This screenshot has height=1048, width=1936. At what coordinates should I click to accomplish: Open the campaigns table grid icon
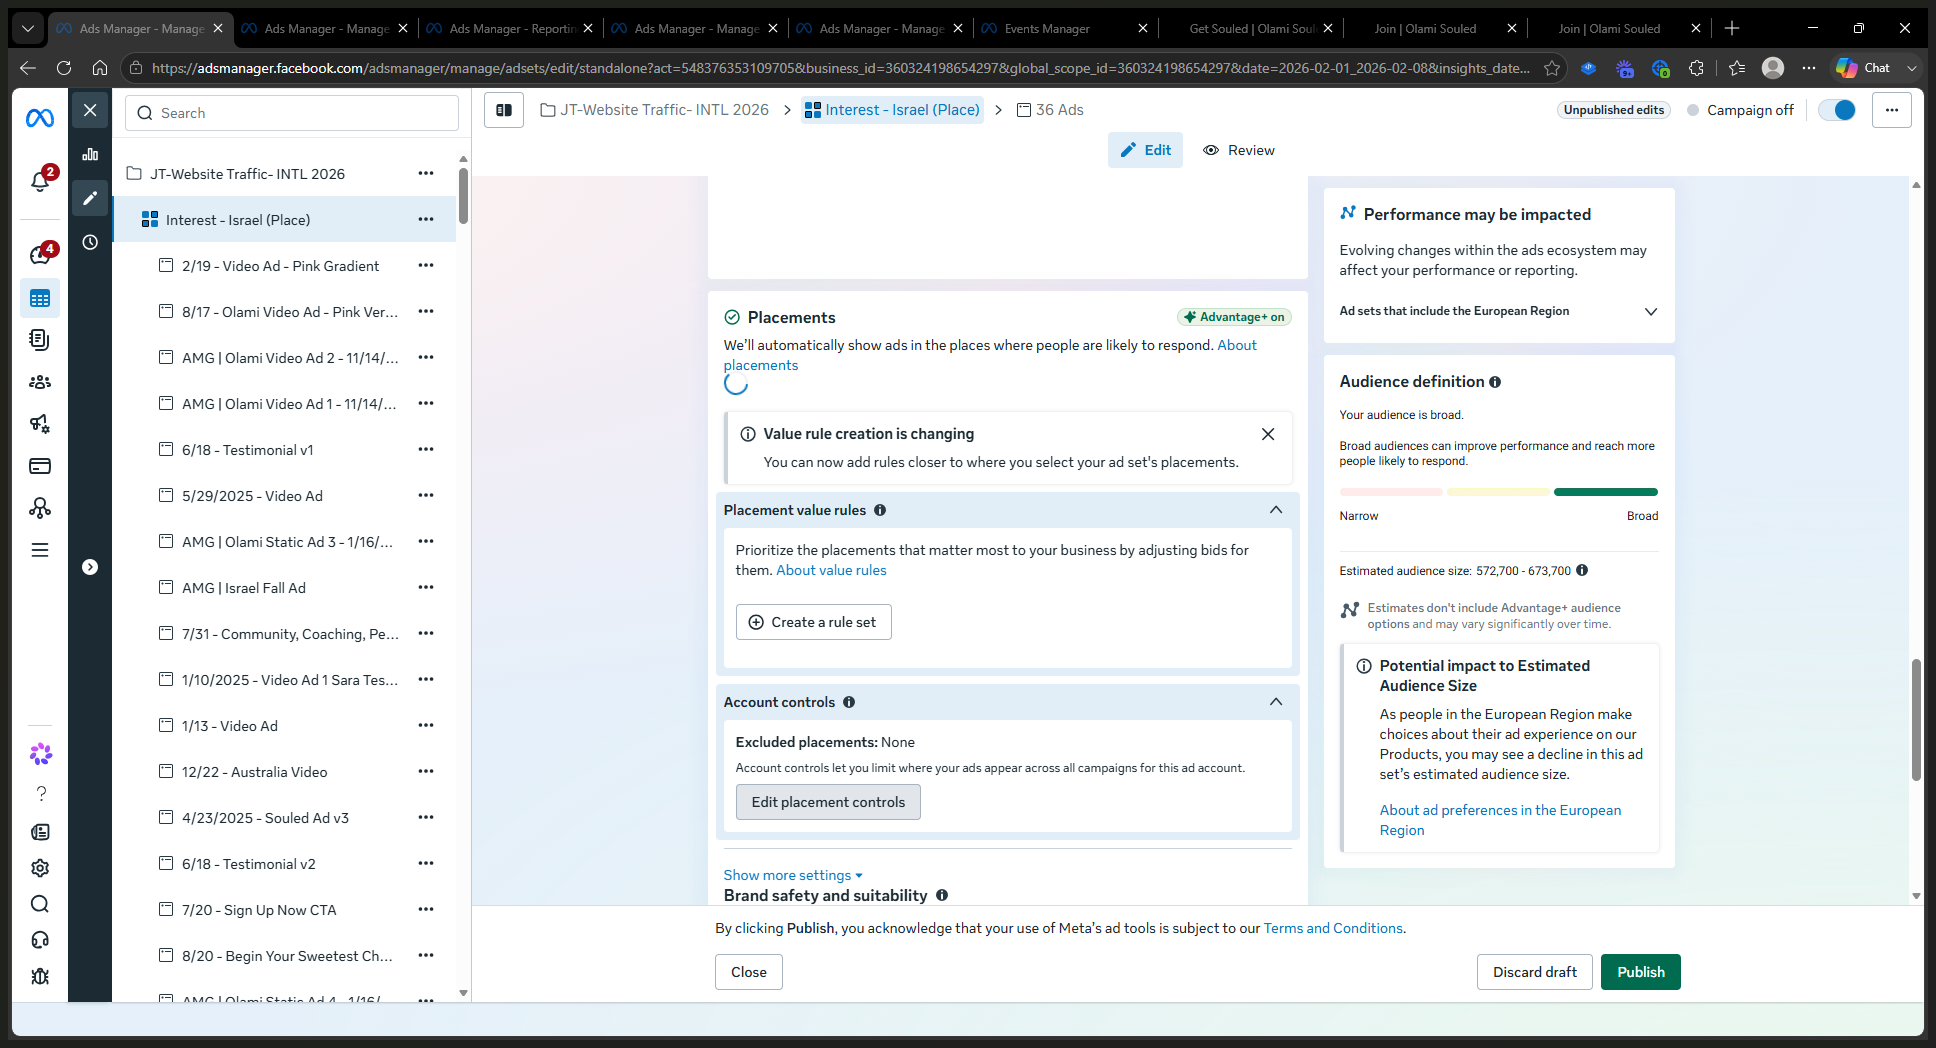click(x=40, y=298)
